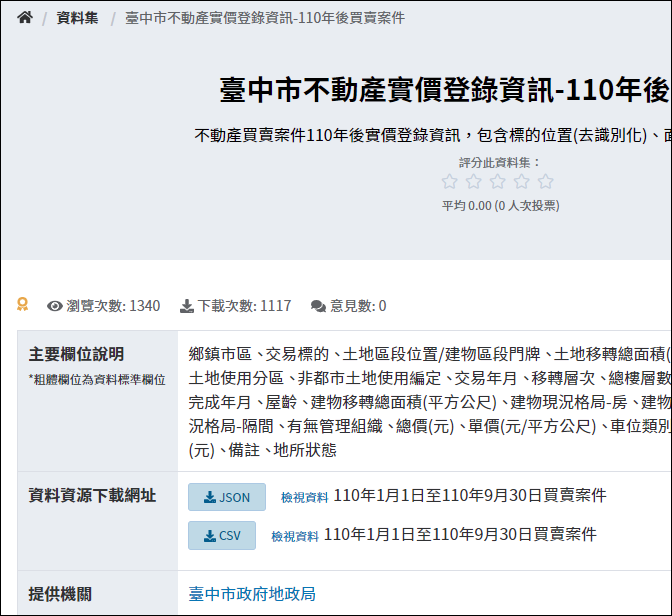The height and width of the screenshot is (616, 672).
Task: Click the comments icon beside 意見數
Action: (318, 306)
